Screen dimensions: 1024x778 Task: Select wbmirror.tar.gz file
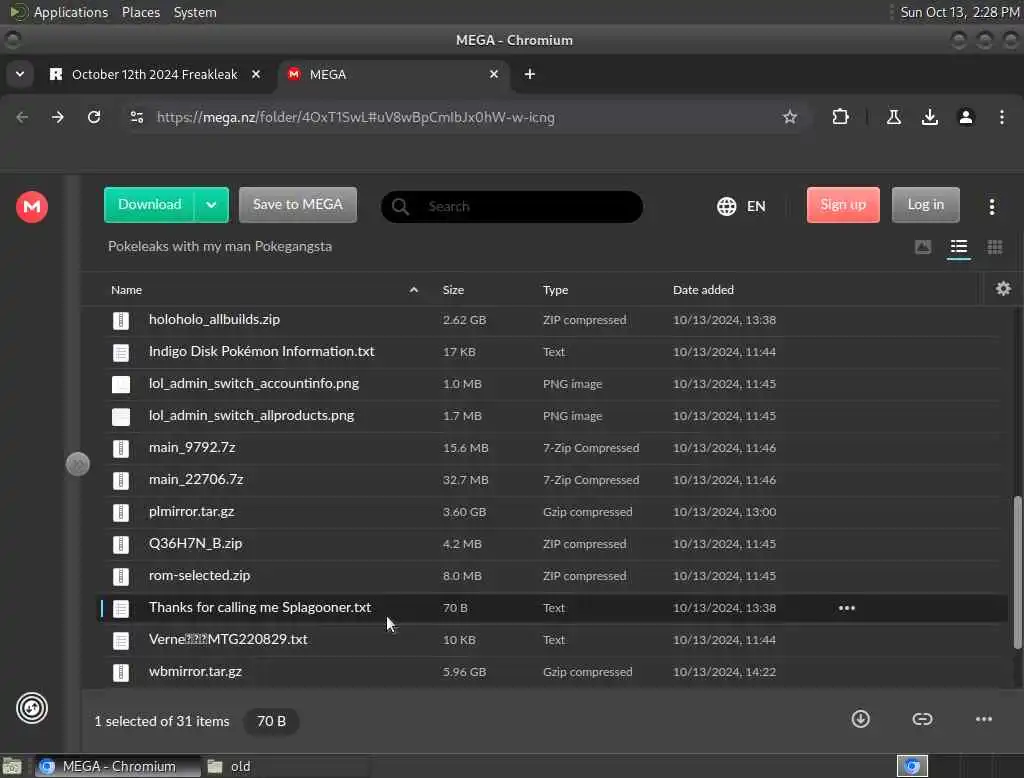coord(552,672)
